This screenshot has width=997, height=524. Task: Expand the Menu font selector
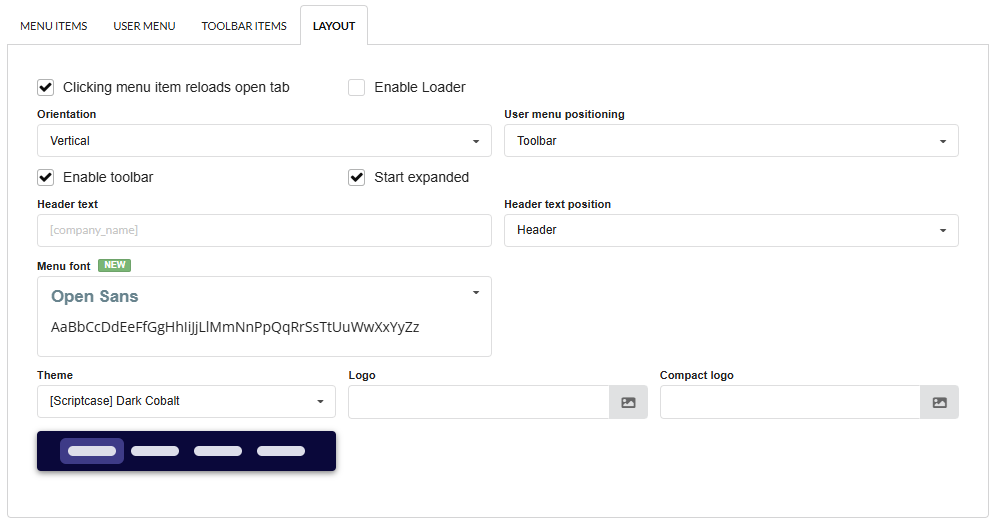click(x=265, y=316)
